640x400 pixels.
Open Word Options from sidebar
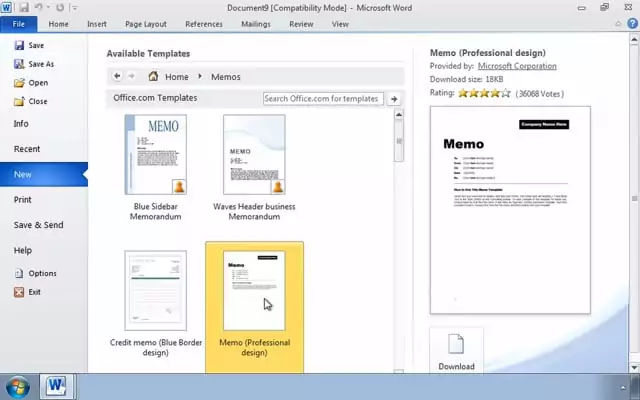click(x=36, y=273)
